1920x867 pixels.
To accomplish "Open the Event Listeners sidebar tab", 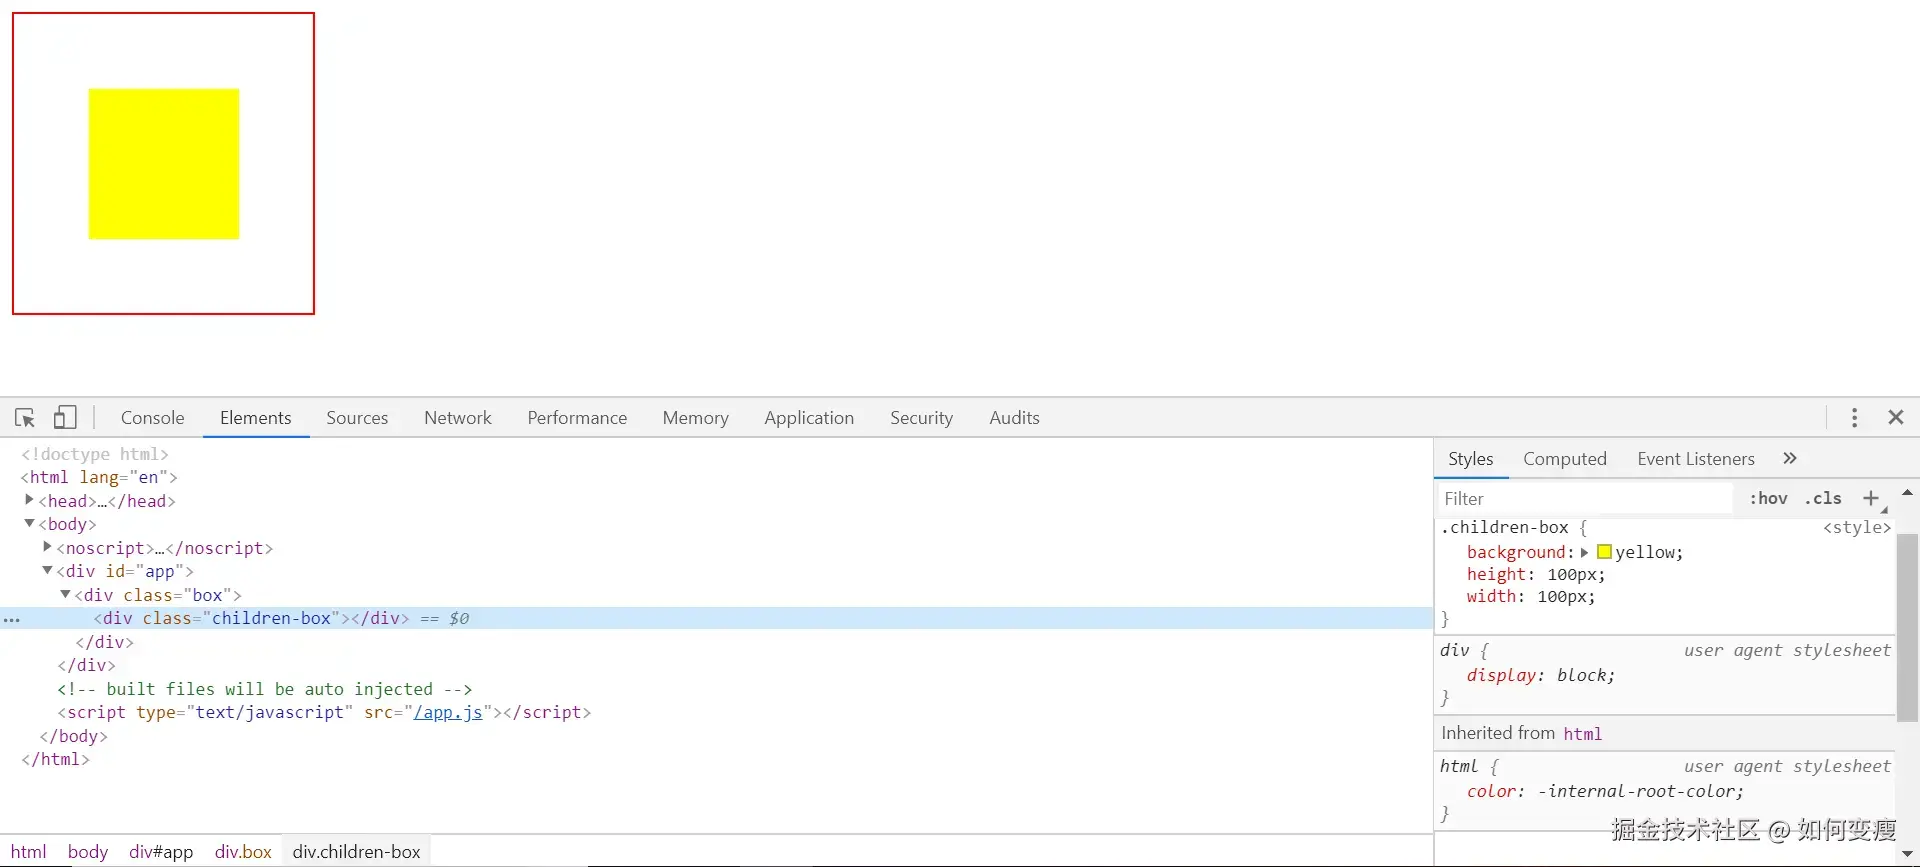I will point(1696,459).
